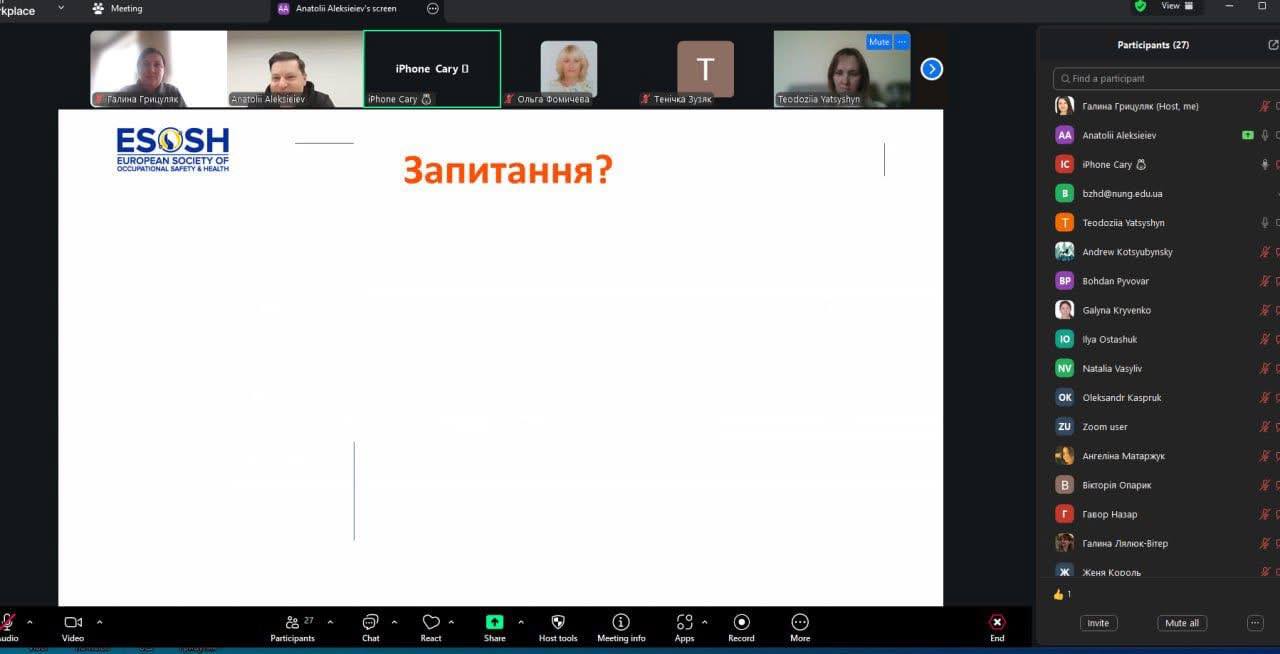Expand the Video options arrow
The width and height of the screenshot is (1280, 654).
99,622
